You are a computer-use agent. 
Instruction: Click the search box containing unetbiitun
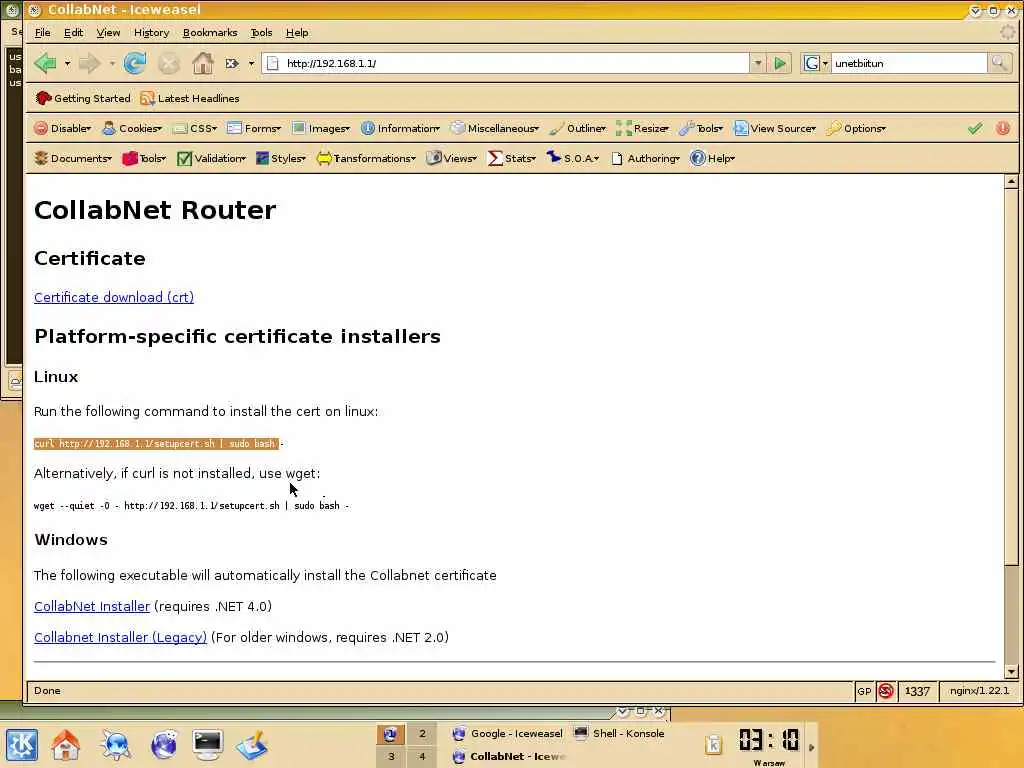click(x=908, y=63)
